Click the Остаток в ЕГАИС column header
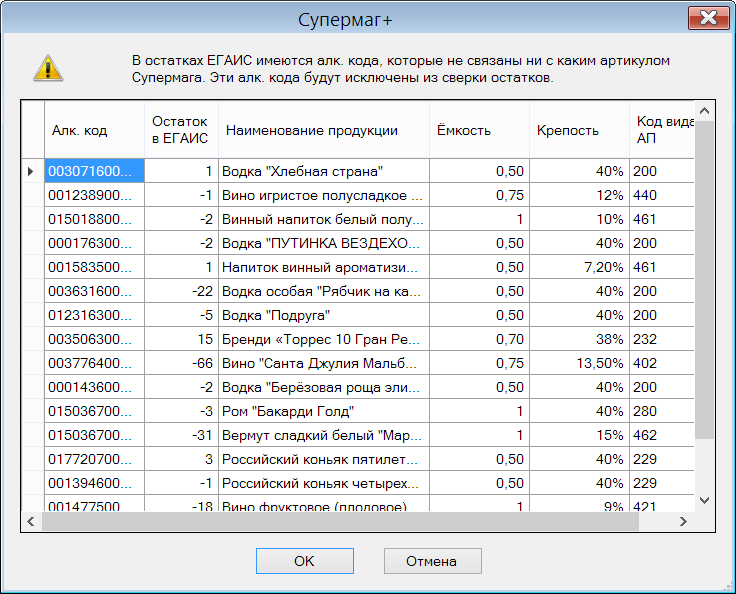736x594 pixels. click(181, 130)
